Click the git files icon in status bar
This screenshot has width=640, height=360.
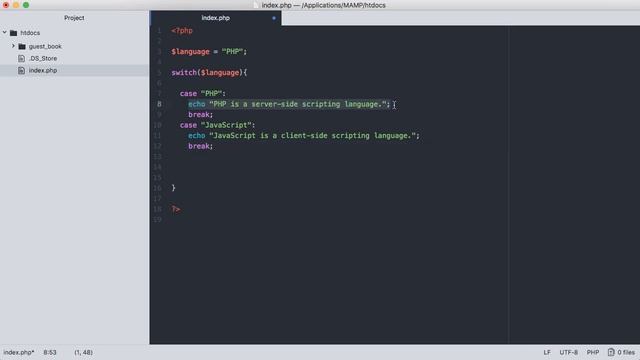[611, 352]
